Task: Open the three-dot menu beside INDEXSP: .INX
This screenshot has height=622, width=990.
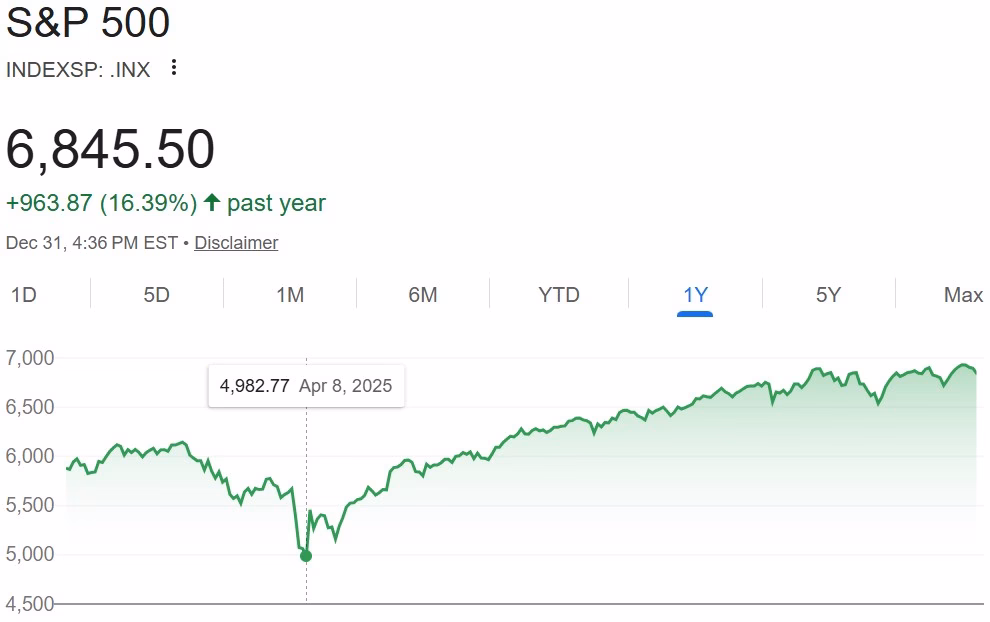Action: tap(173, 68)
